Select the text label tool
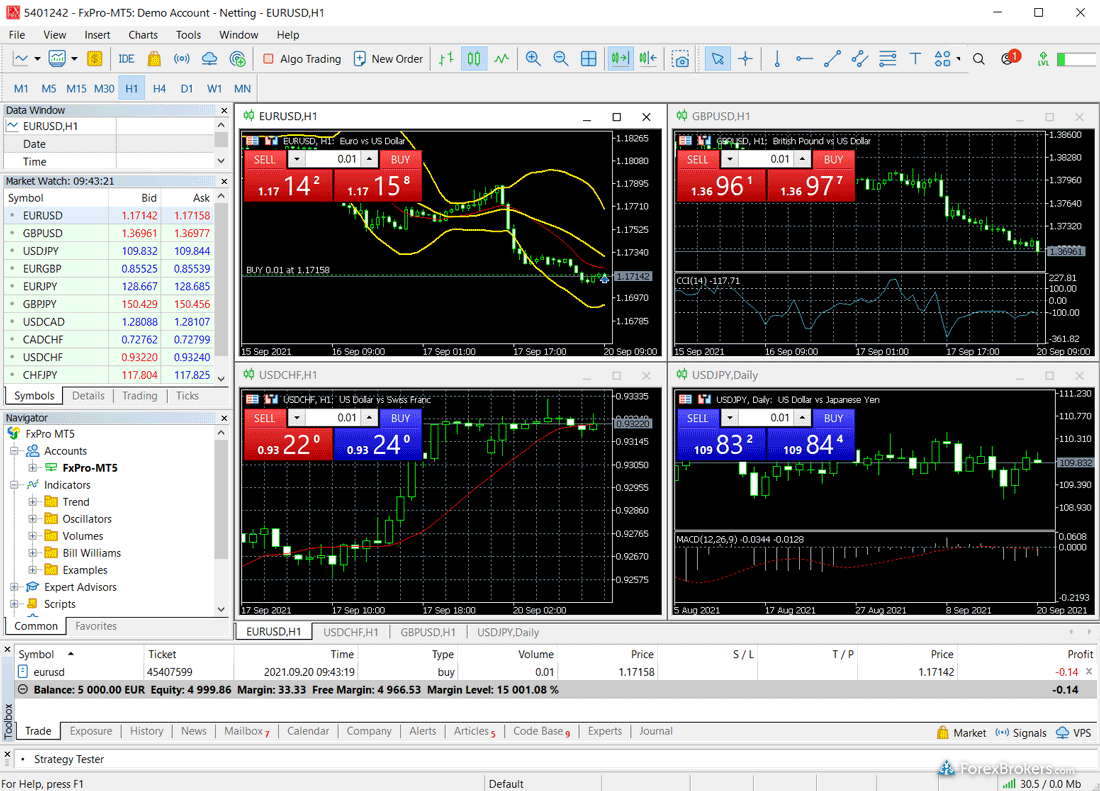 915,59
